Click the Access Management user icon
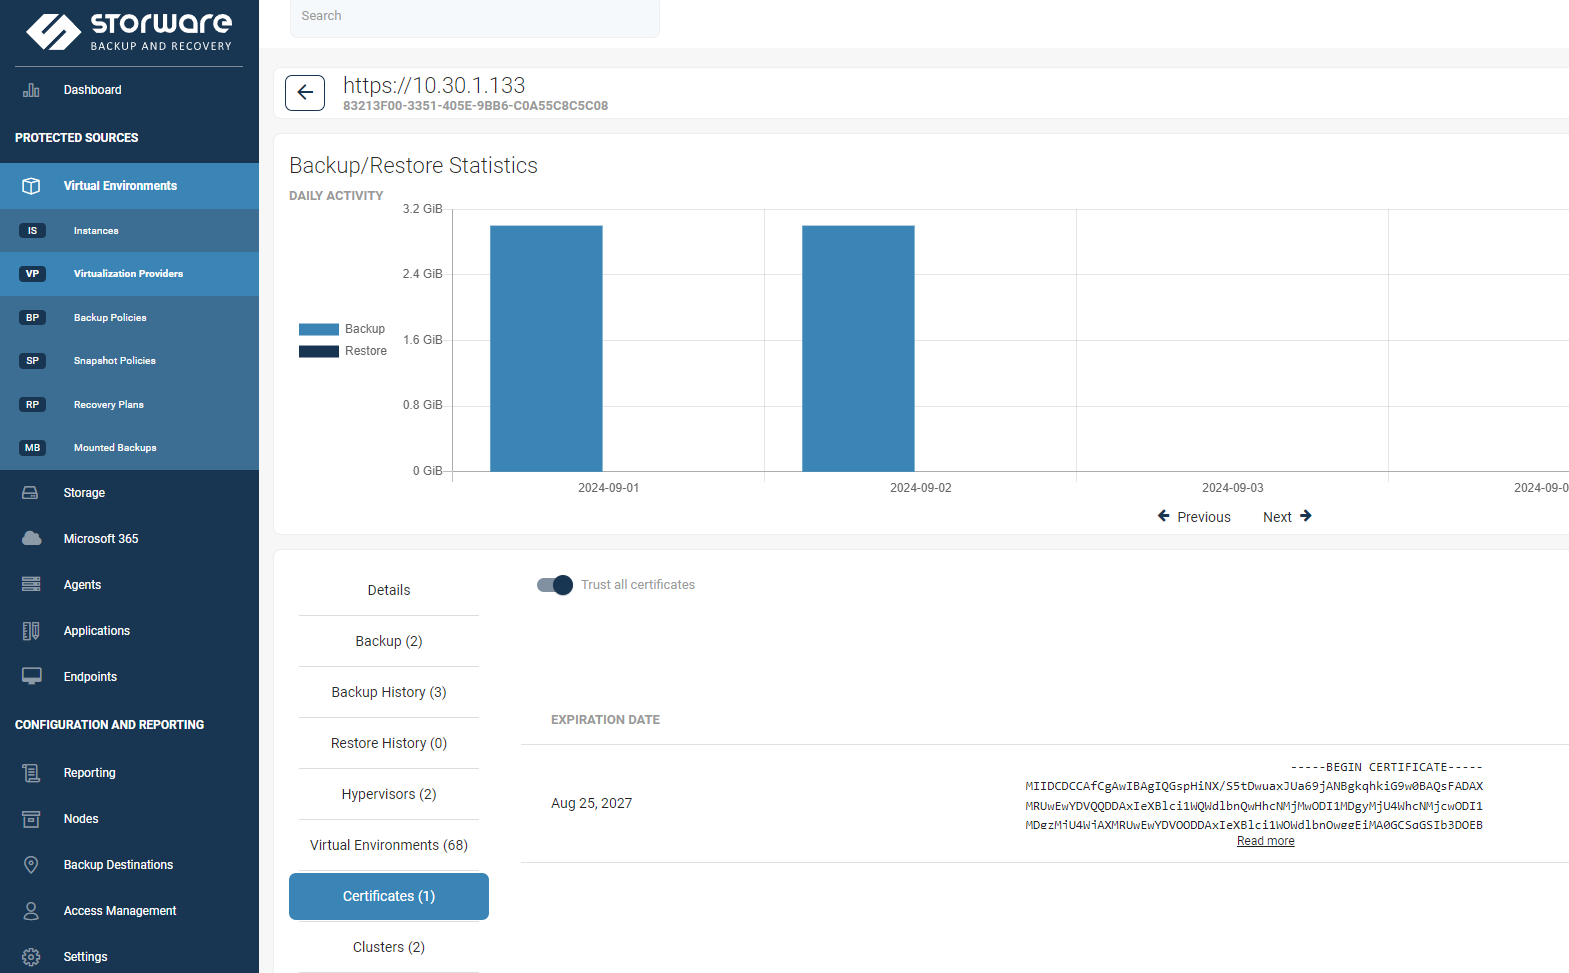 [x=31, y=911]
